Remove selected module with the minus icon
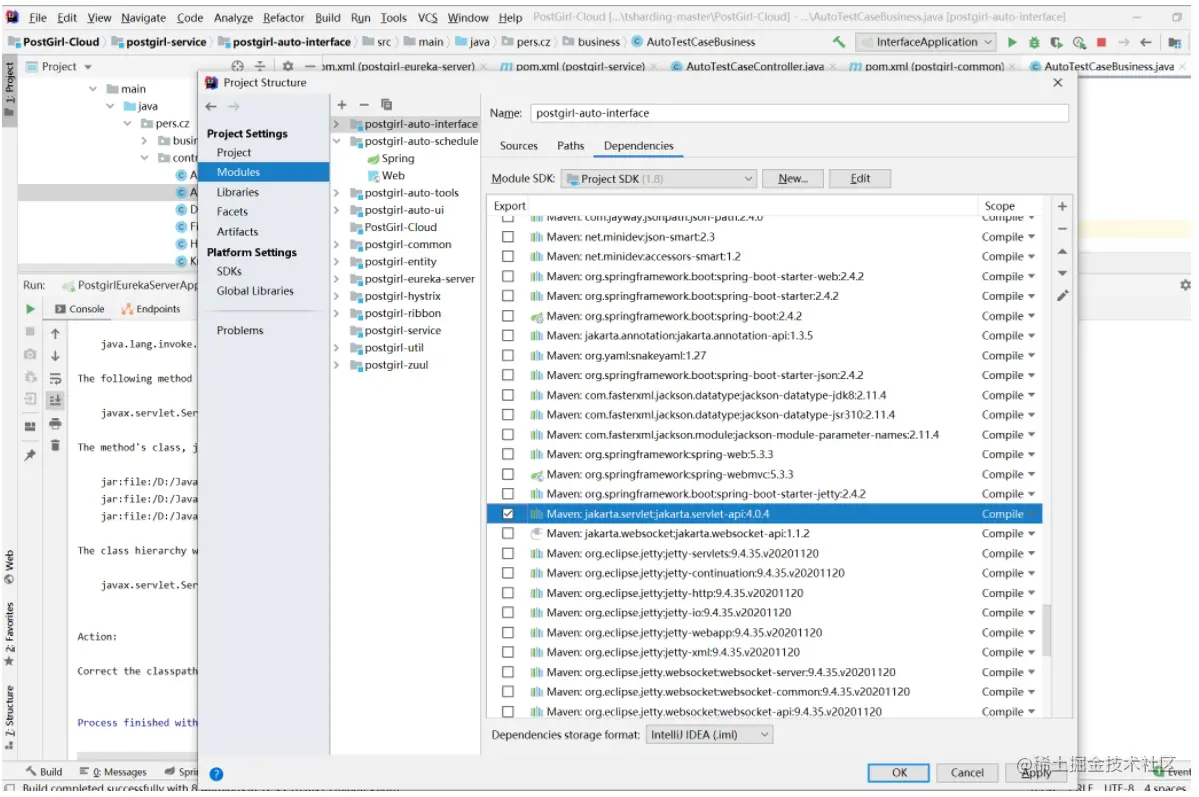 coord(364,104)
